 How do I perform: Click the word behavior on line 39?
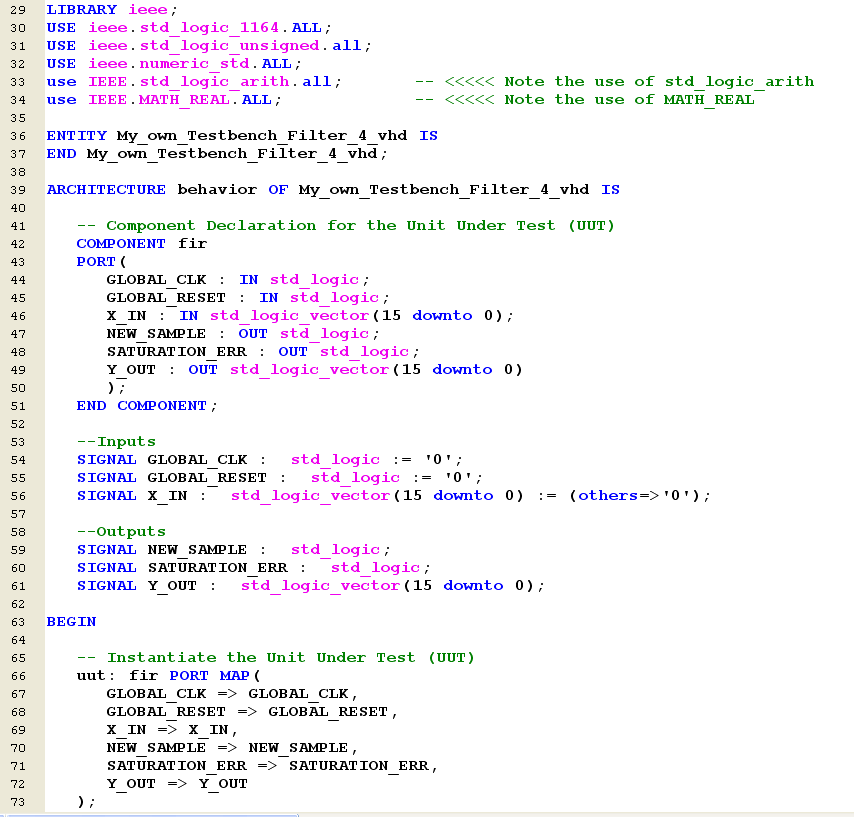(217, 190)
